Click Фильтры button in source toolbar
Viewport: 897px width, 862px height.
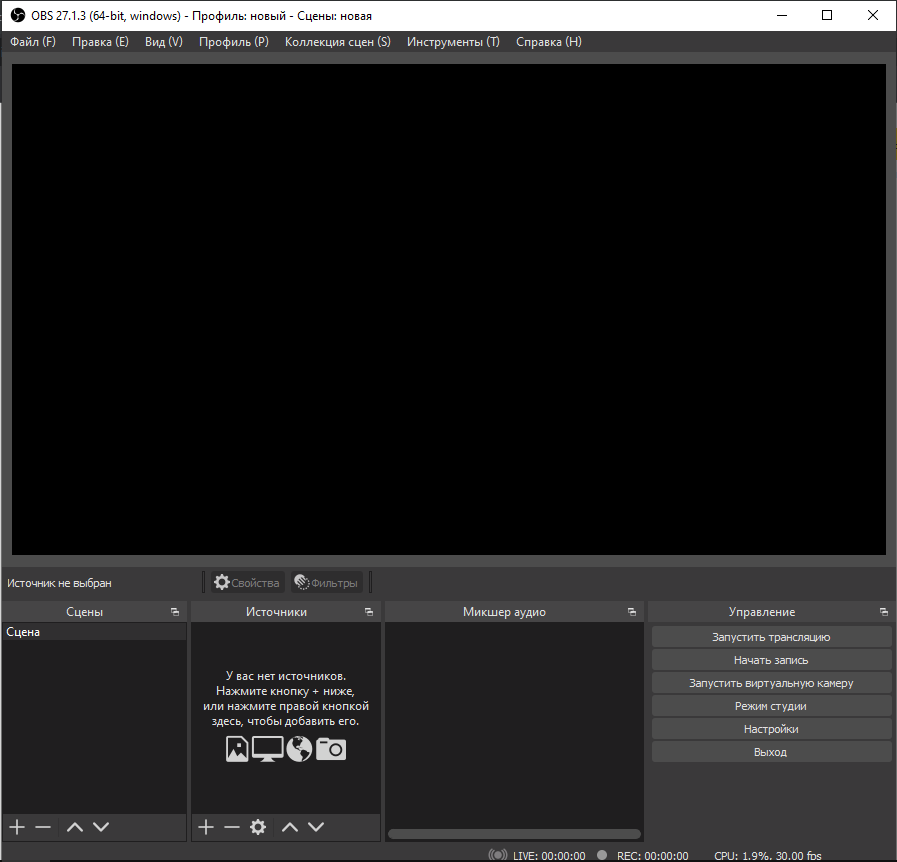tap(326, 582)
